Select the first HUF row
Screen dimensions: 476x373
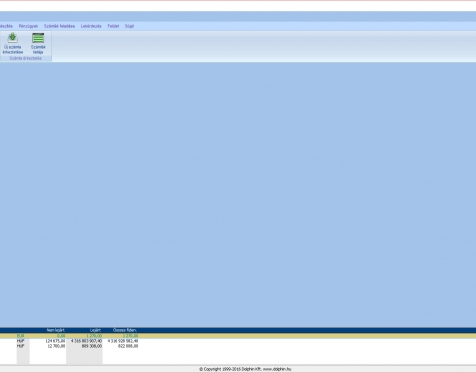click(x=238, y=341)
